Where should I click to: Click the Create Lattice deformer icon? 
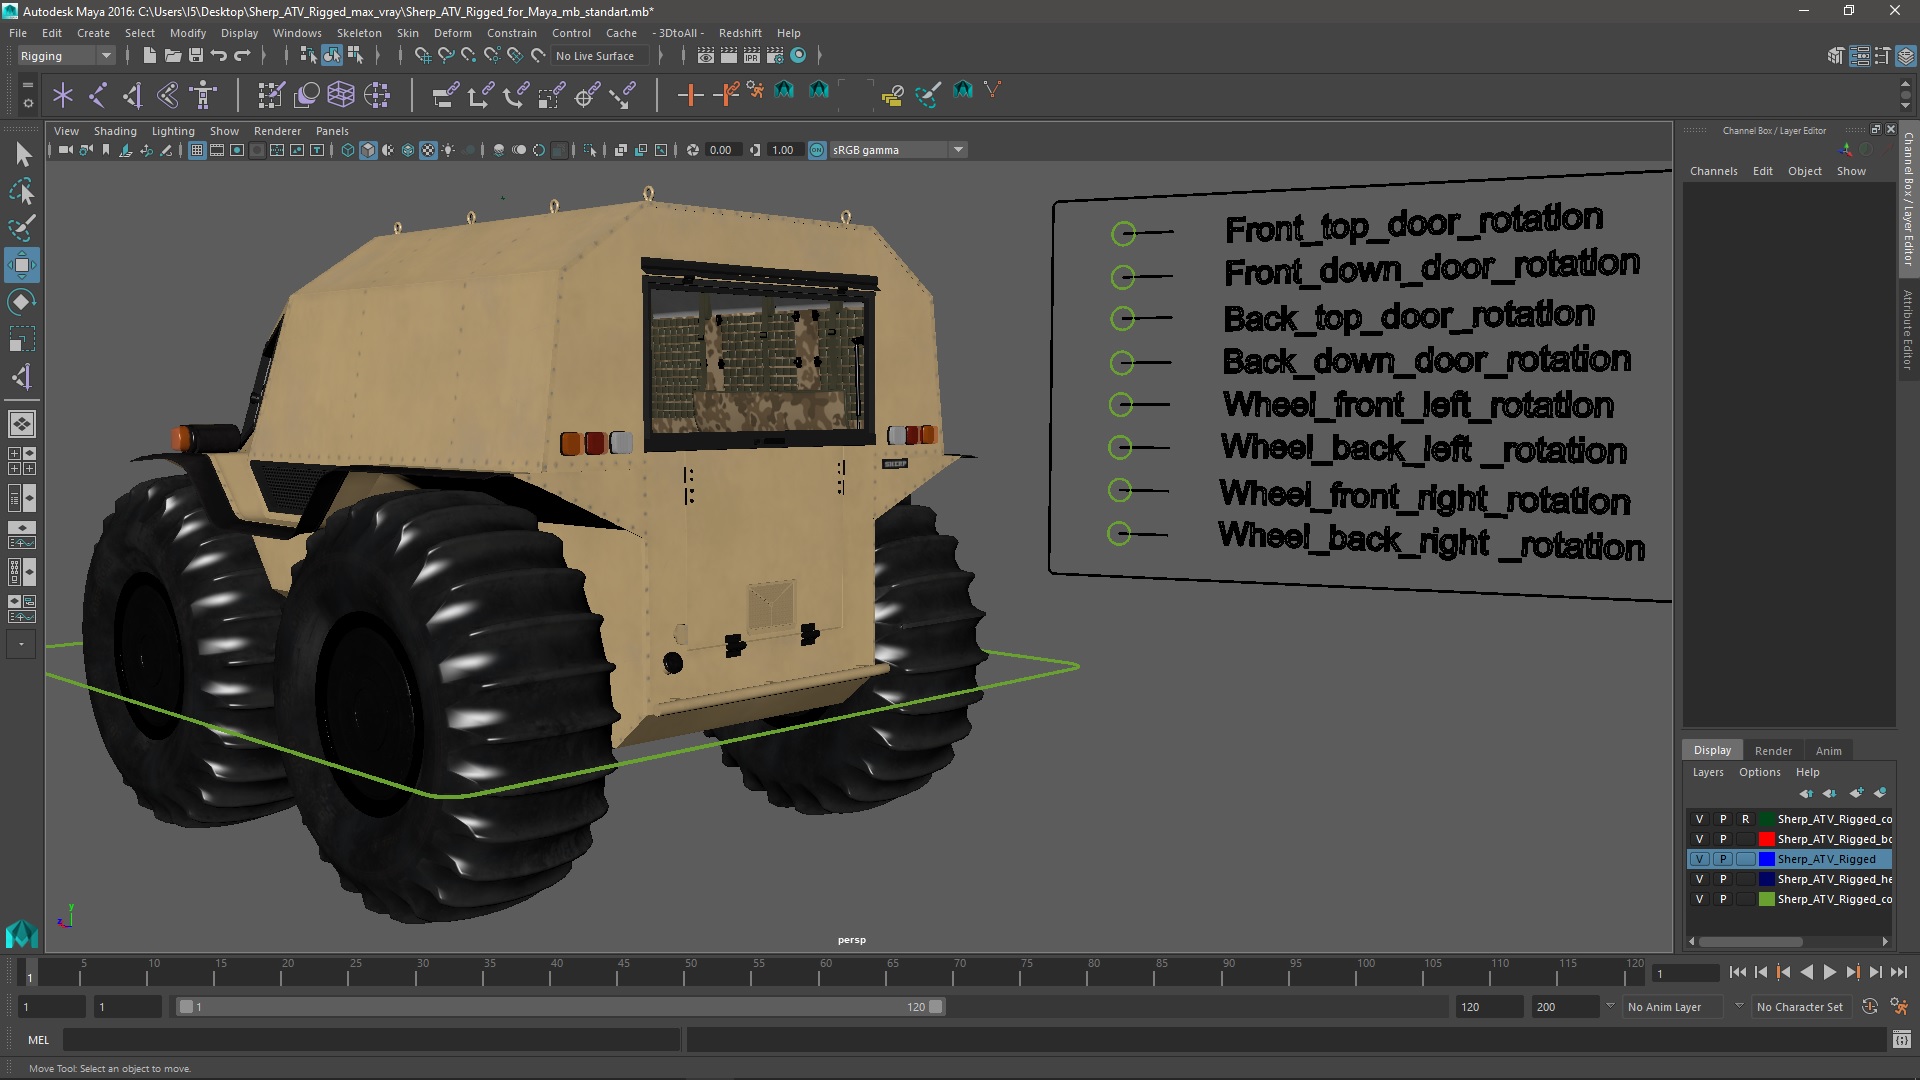(x=341, y=95)
